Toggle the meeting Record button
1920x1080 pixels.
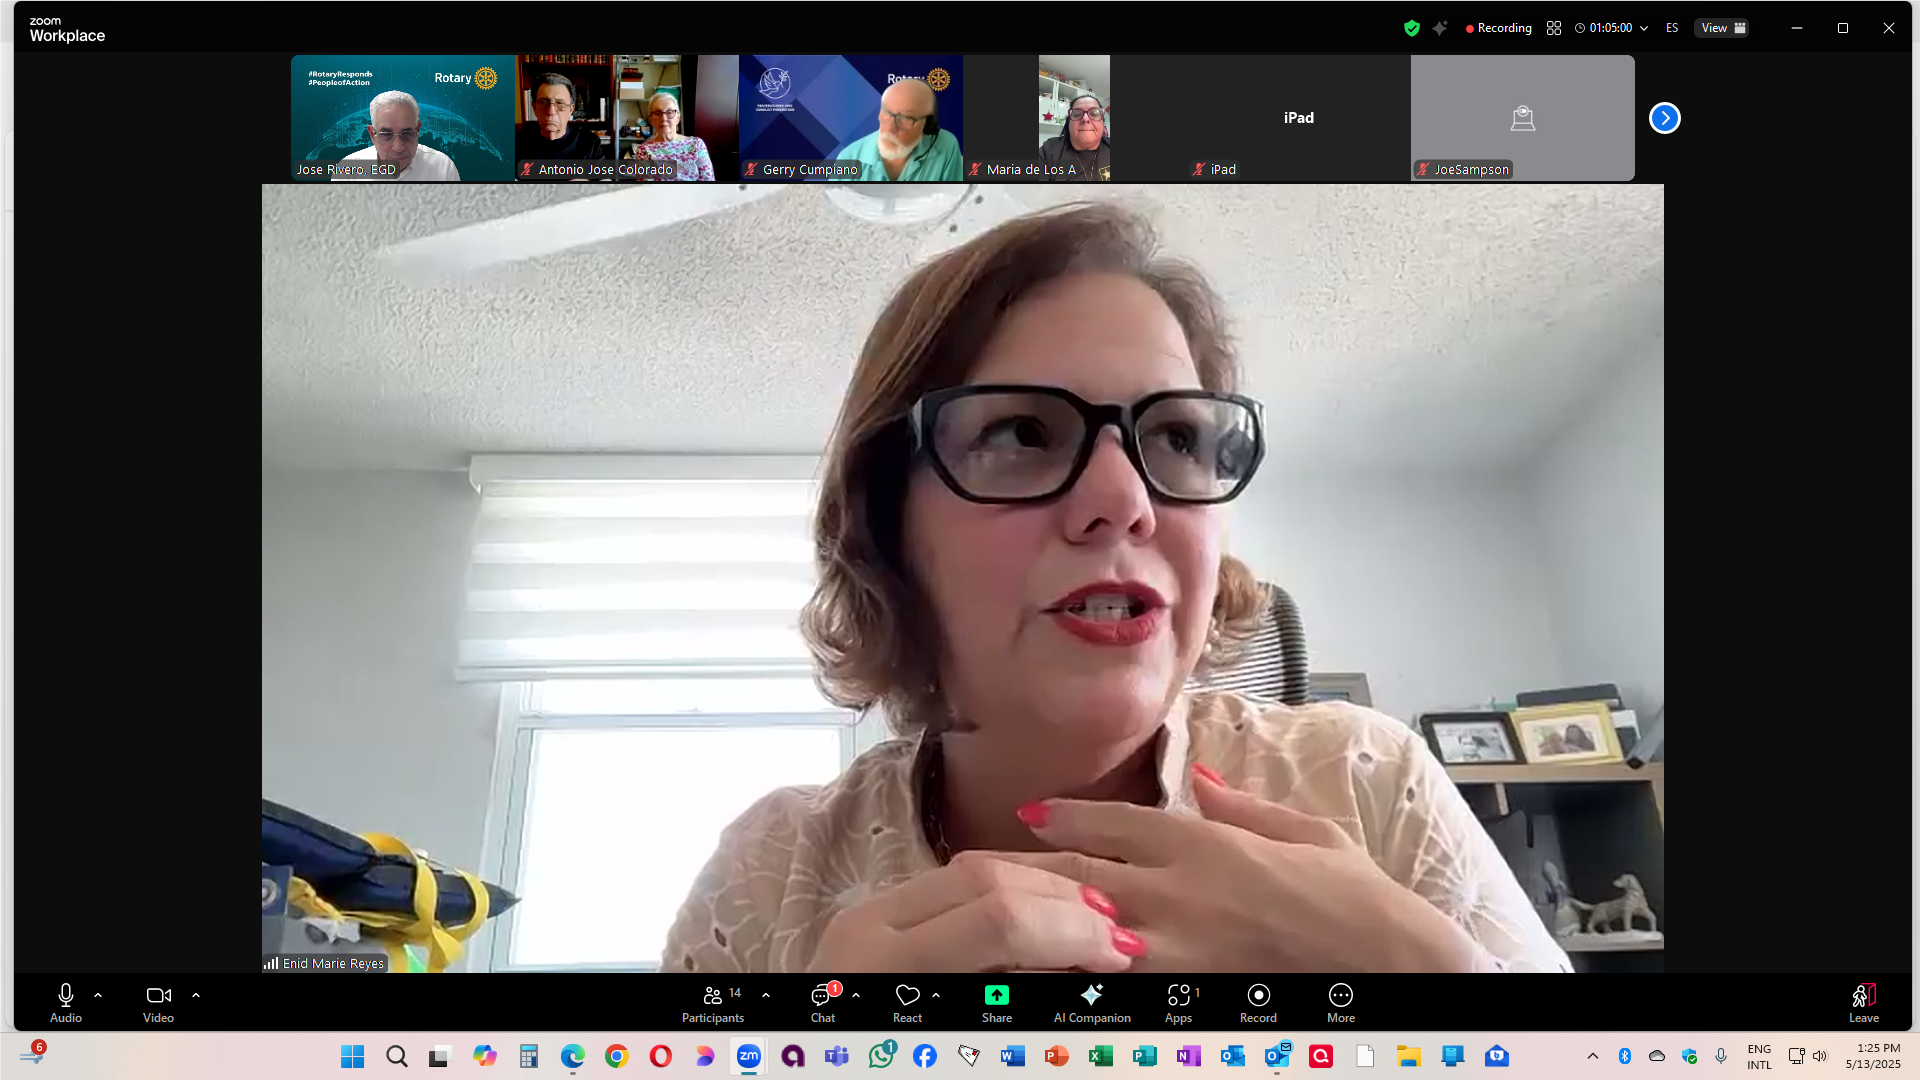[x=1258, y=1002]
